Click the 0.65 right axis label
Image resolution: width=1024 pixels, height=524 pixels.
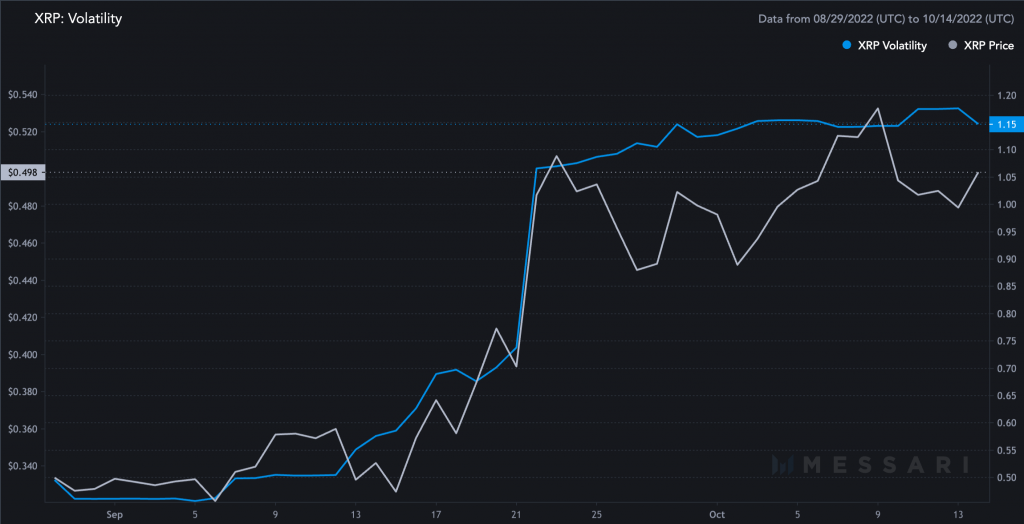[1006, 396]
